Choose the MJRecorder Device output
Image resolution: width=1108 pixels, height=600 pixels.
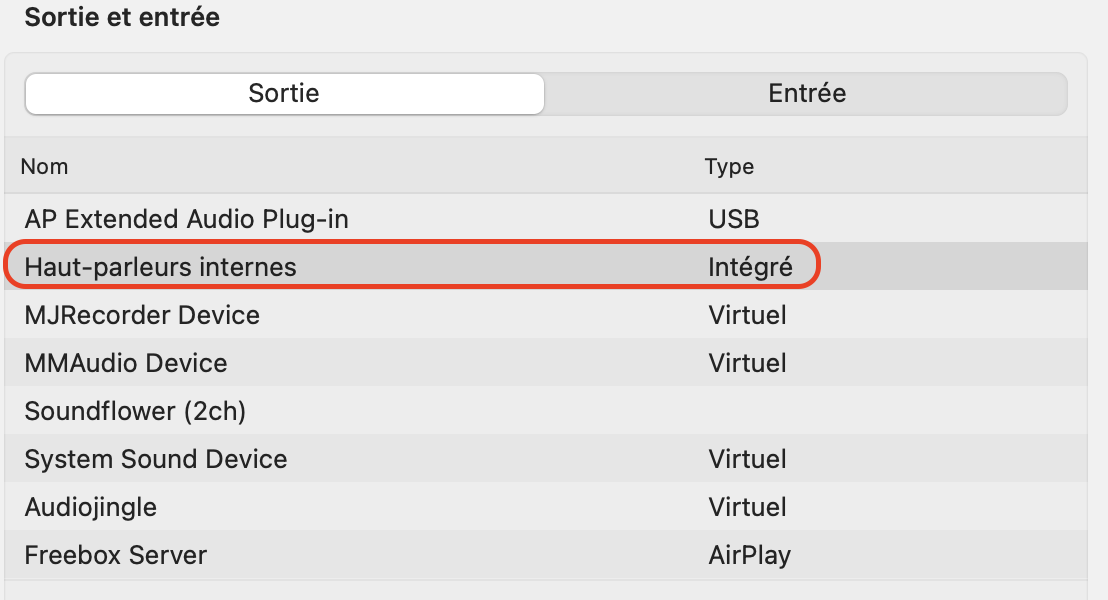pos(142,315)
